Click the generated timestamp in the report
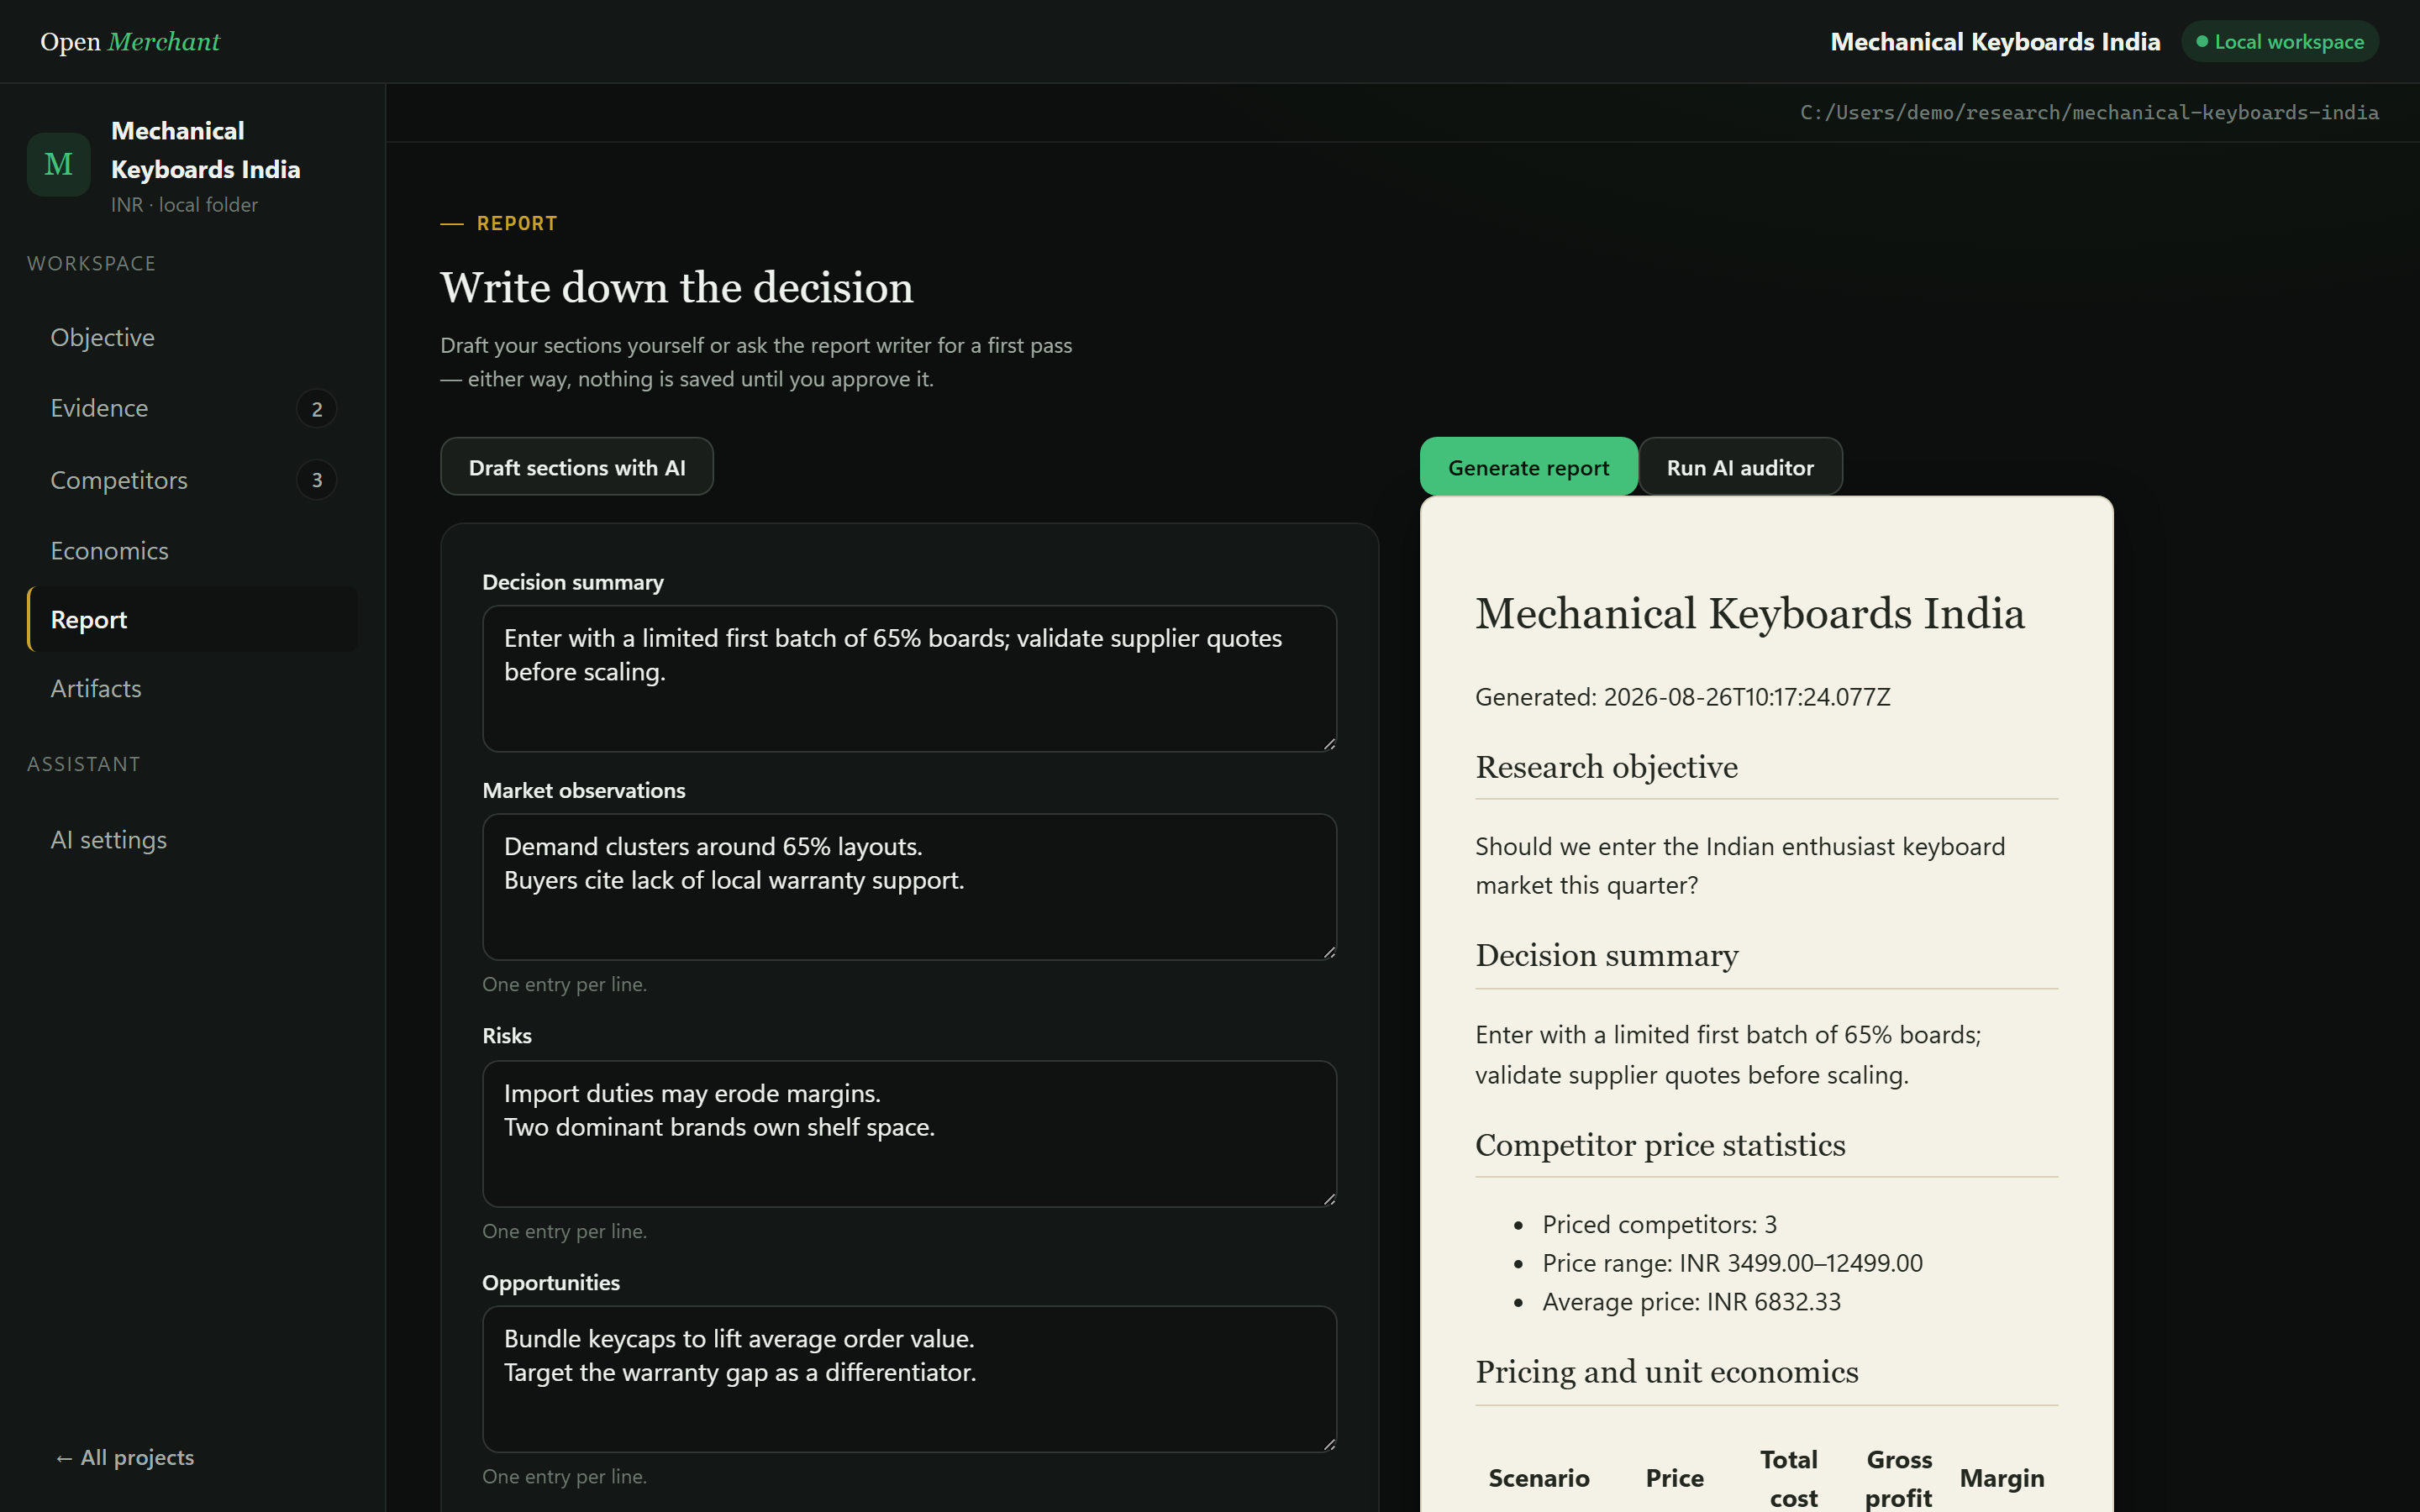The image size is (2420, 1512). click(x=1683, y=697)
